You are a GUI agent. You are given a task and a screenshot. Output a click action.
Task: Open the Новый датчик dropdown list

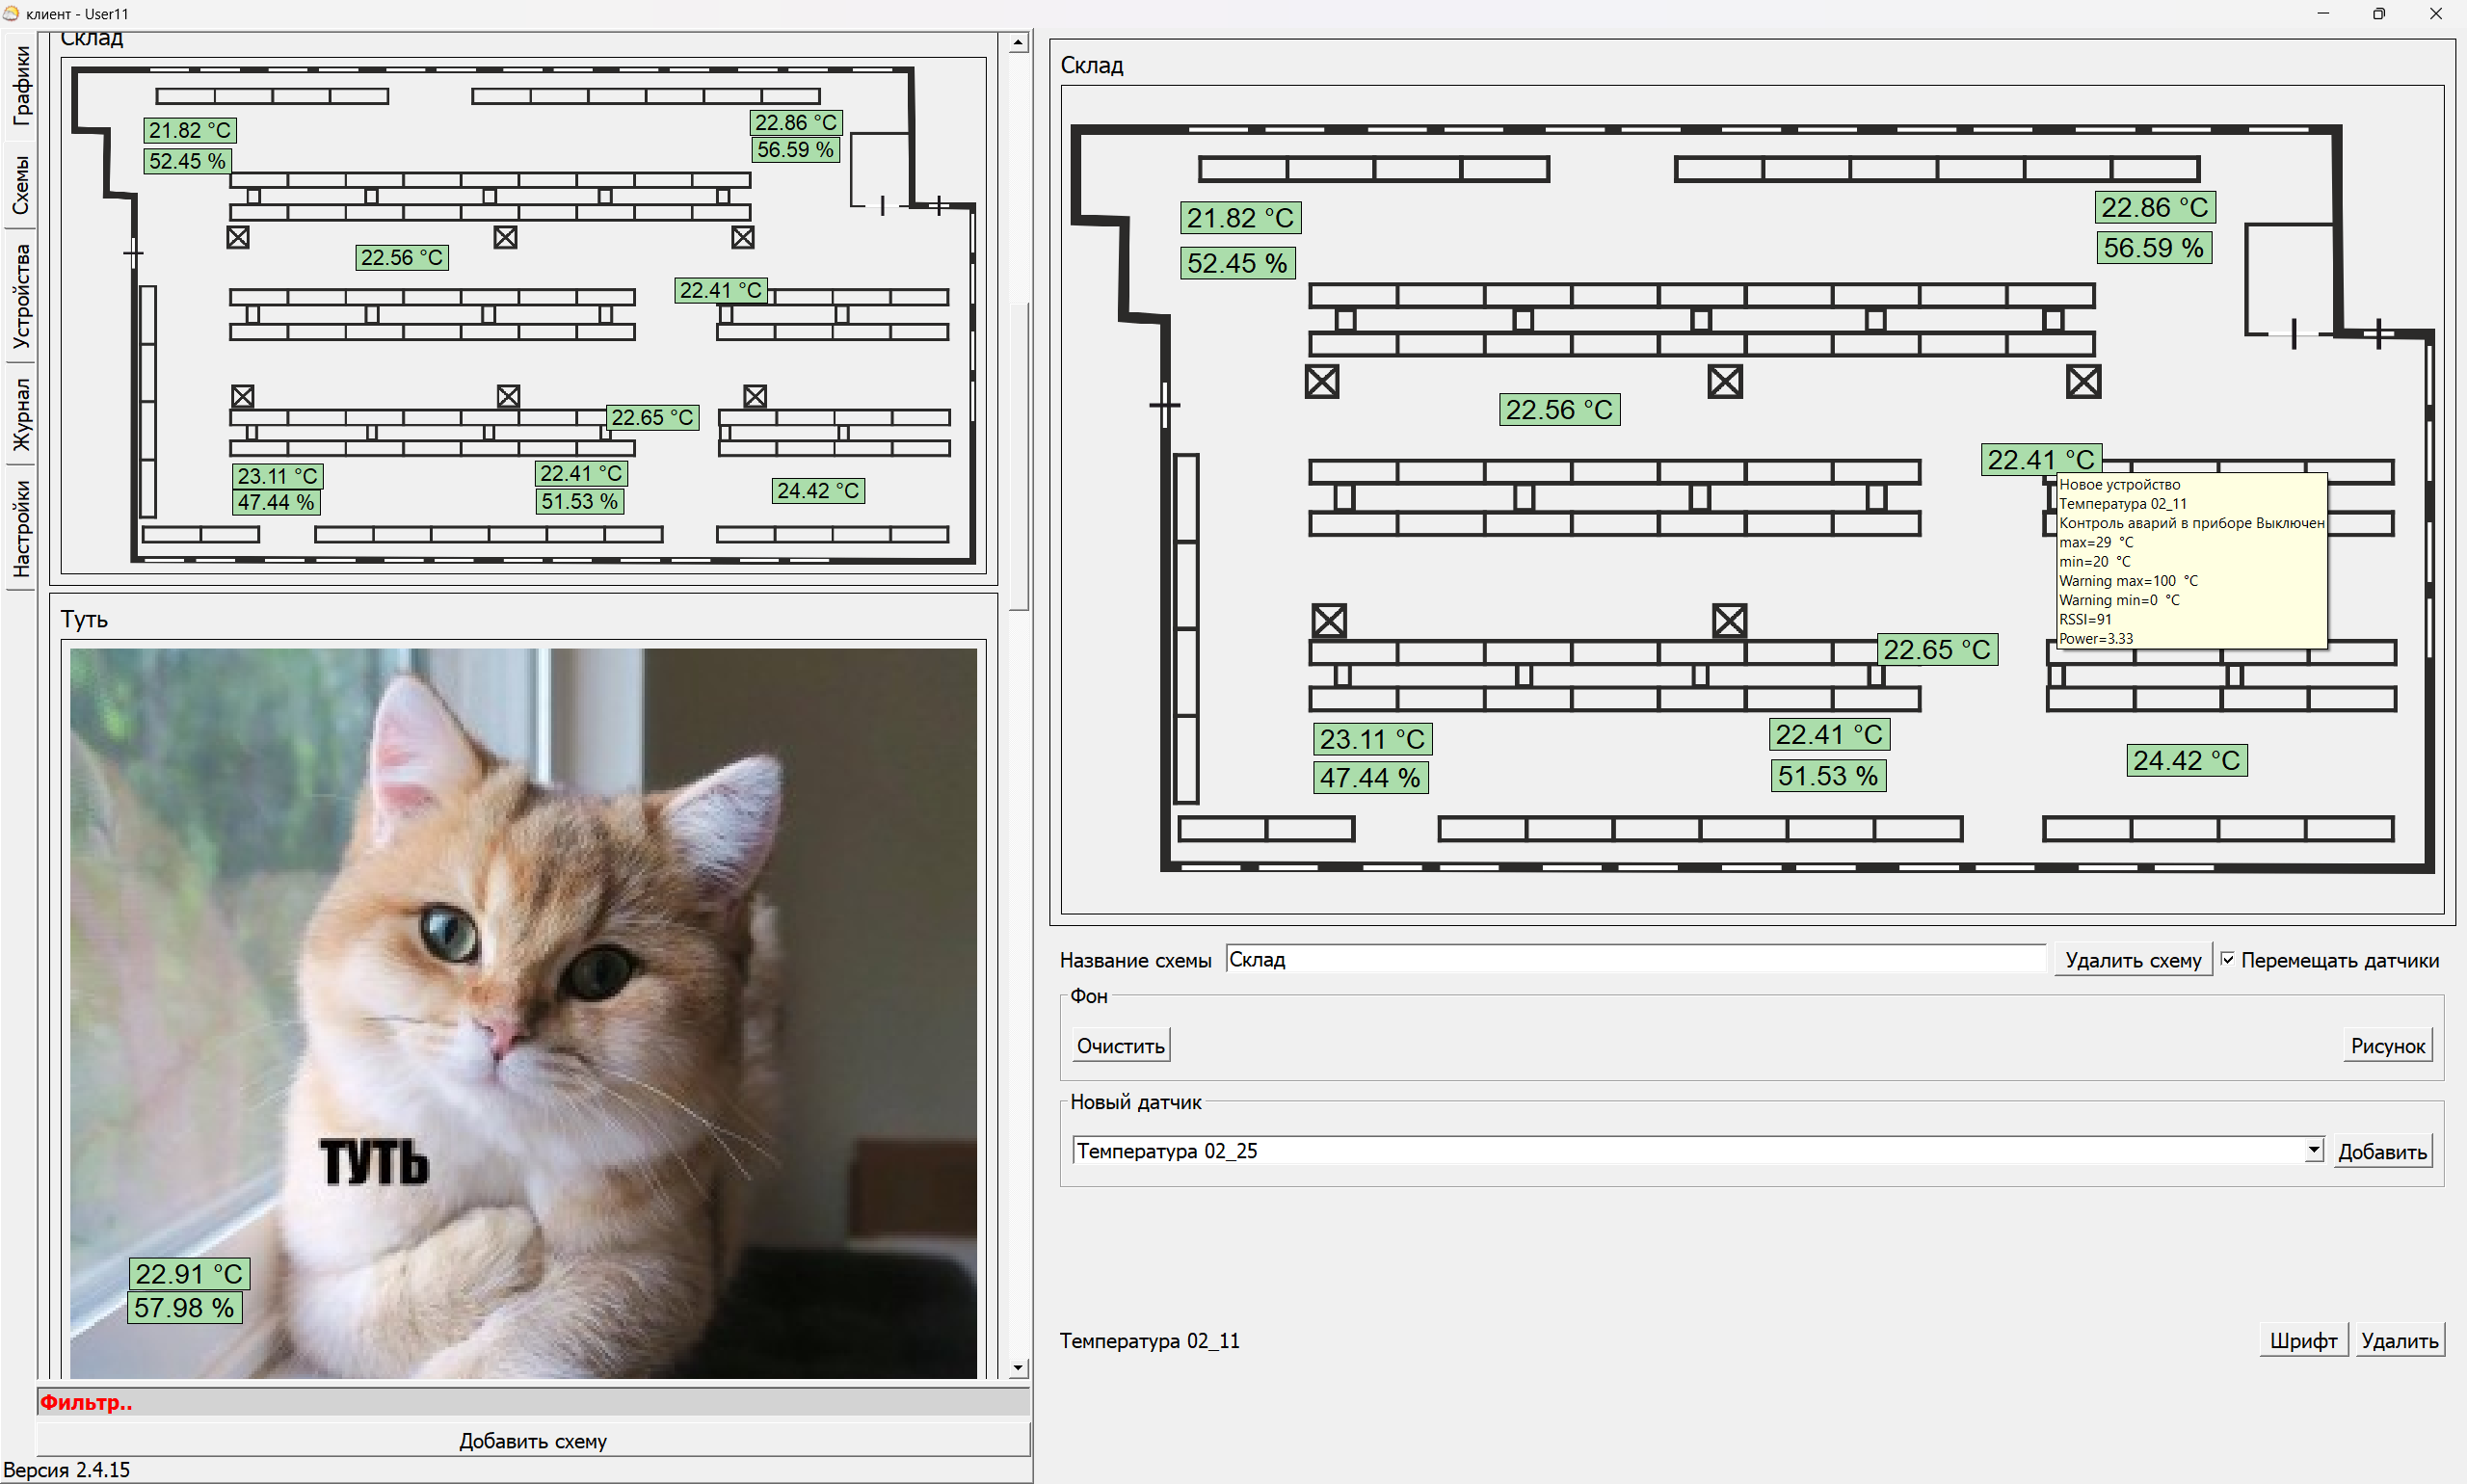tap(2313, 1150)
